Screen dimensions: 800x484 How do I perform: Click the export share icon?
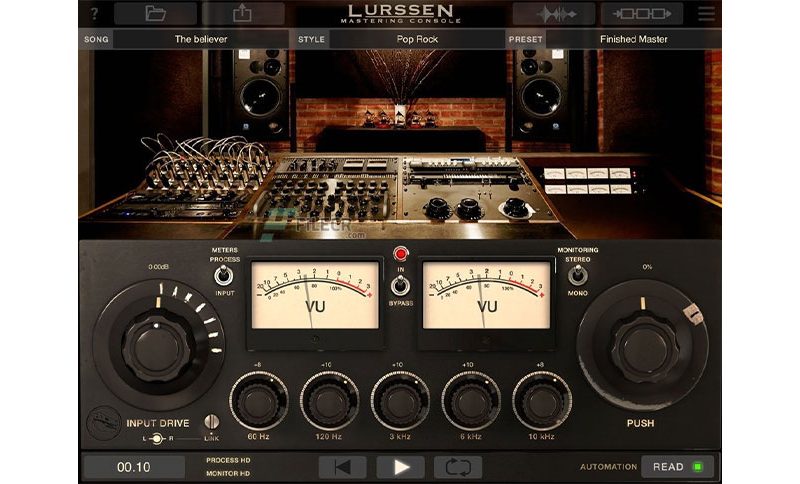click(243, 13)
